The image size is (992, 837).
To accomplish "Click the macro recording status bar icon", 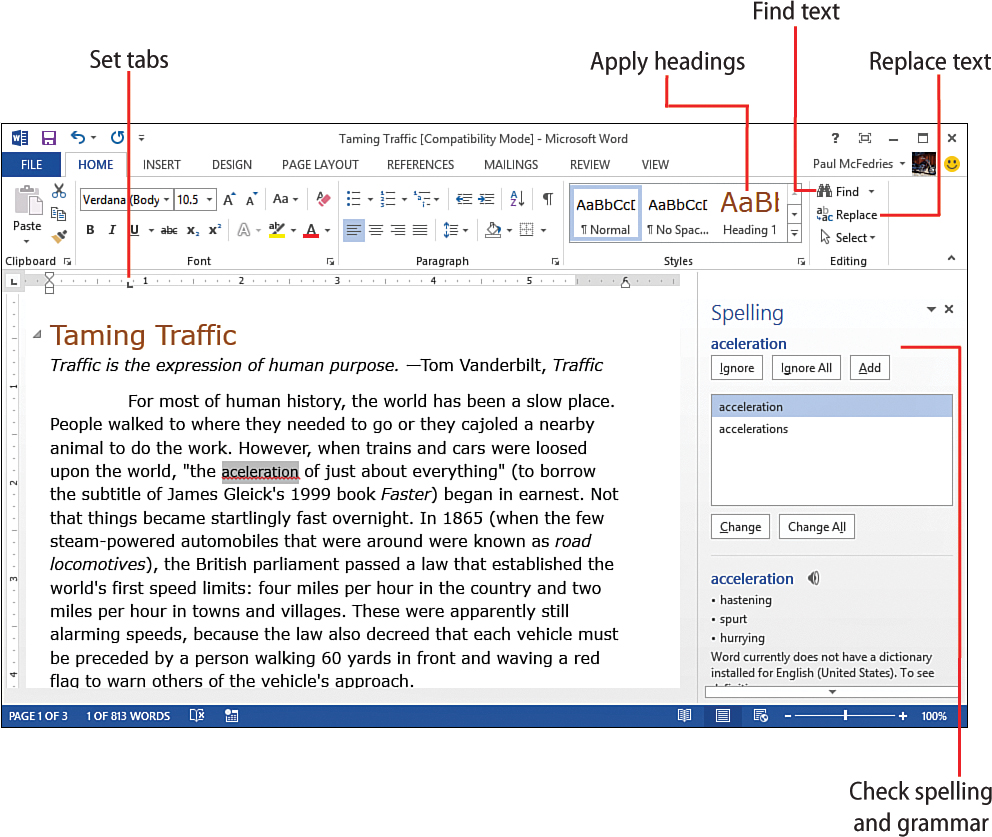I will point(232,716).
